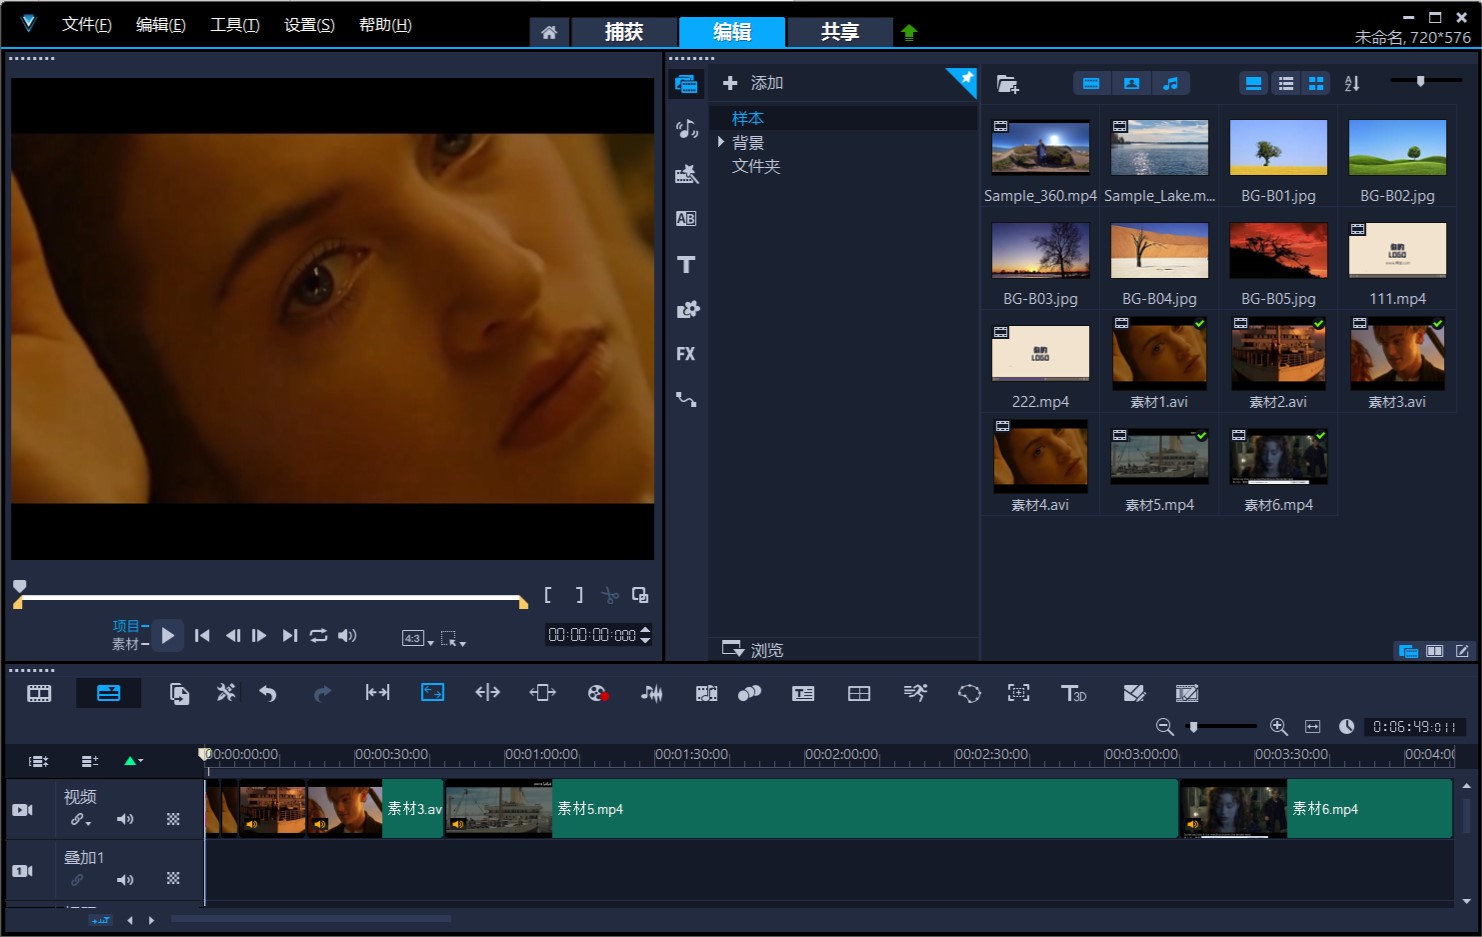The image size is (1482, 937).
Task: Fit project in timeline window
Action: tap(1313, 727)
